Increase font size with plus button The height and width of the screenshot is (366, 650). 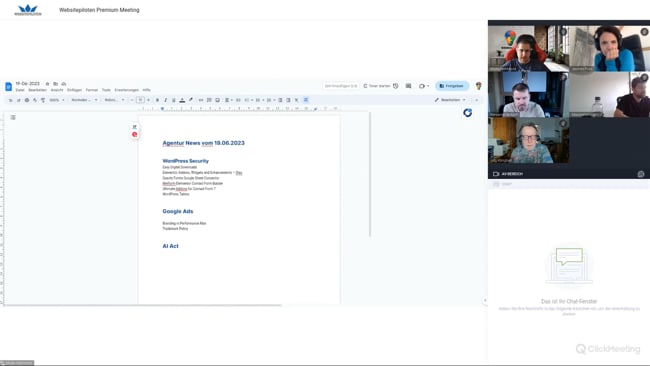(148, 100)
